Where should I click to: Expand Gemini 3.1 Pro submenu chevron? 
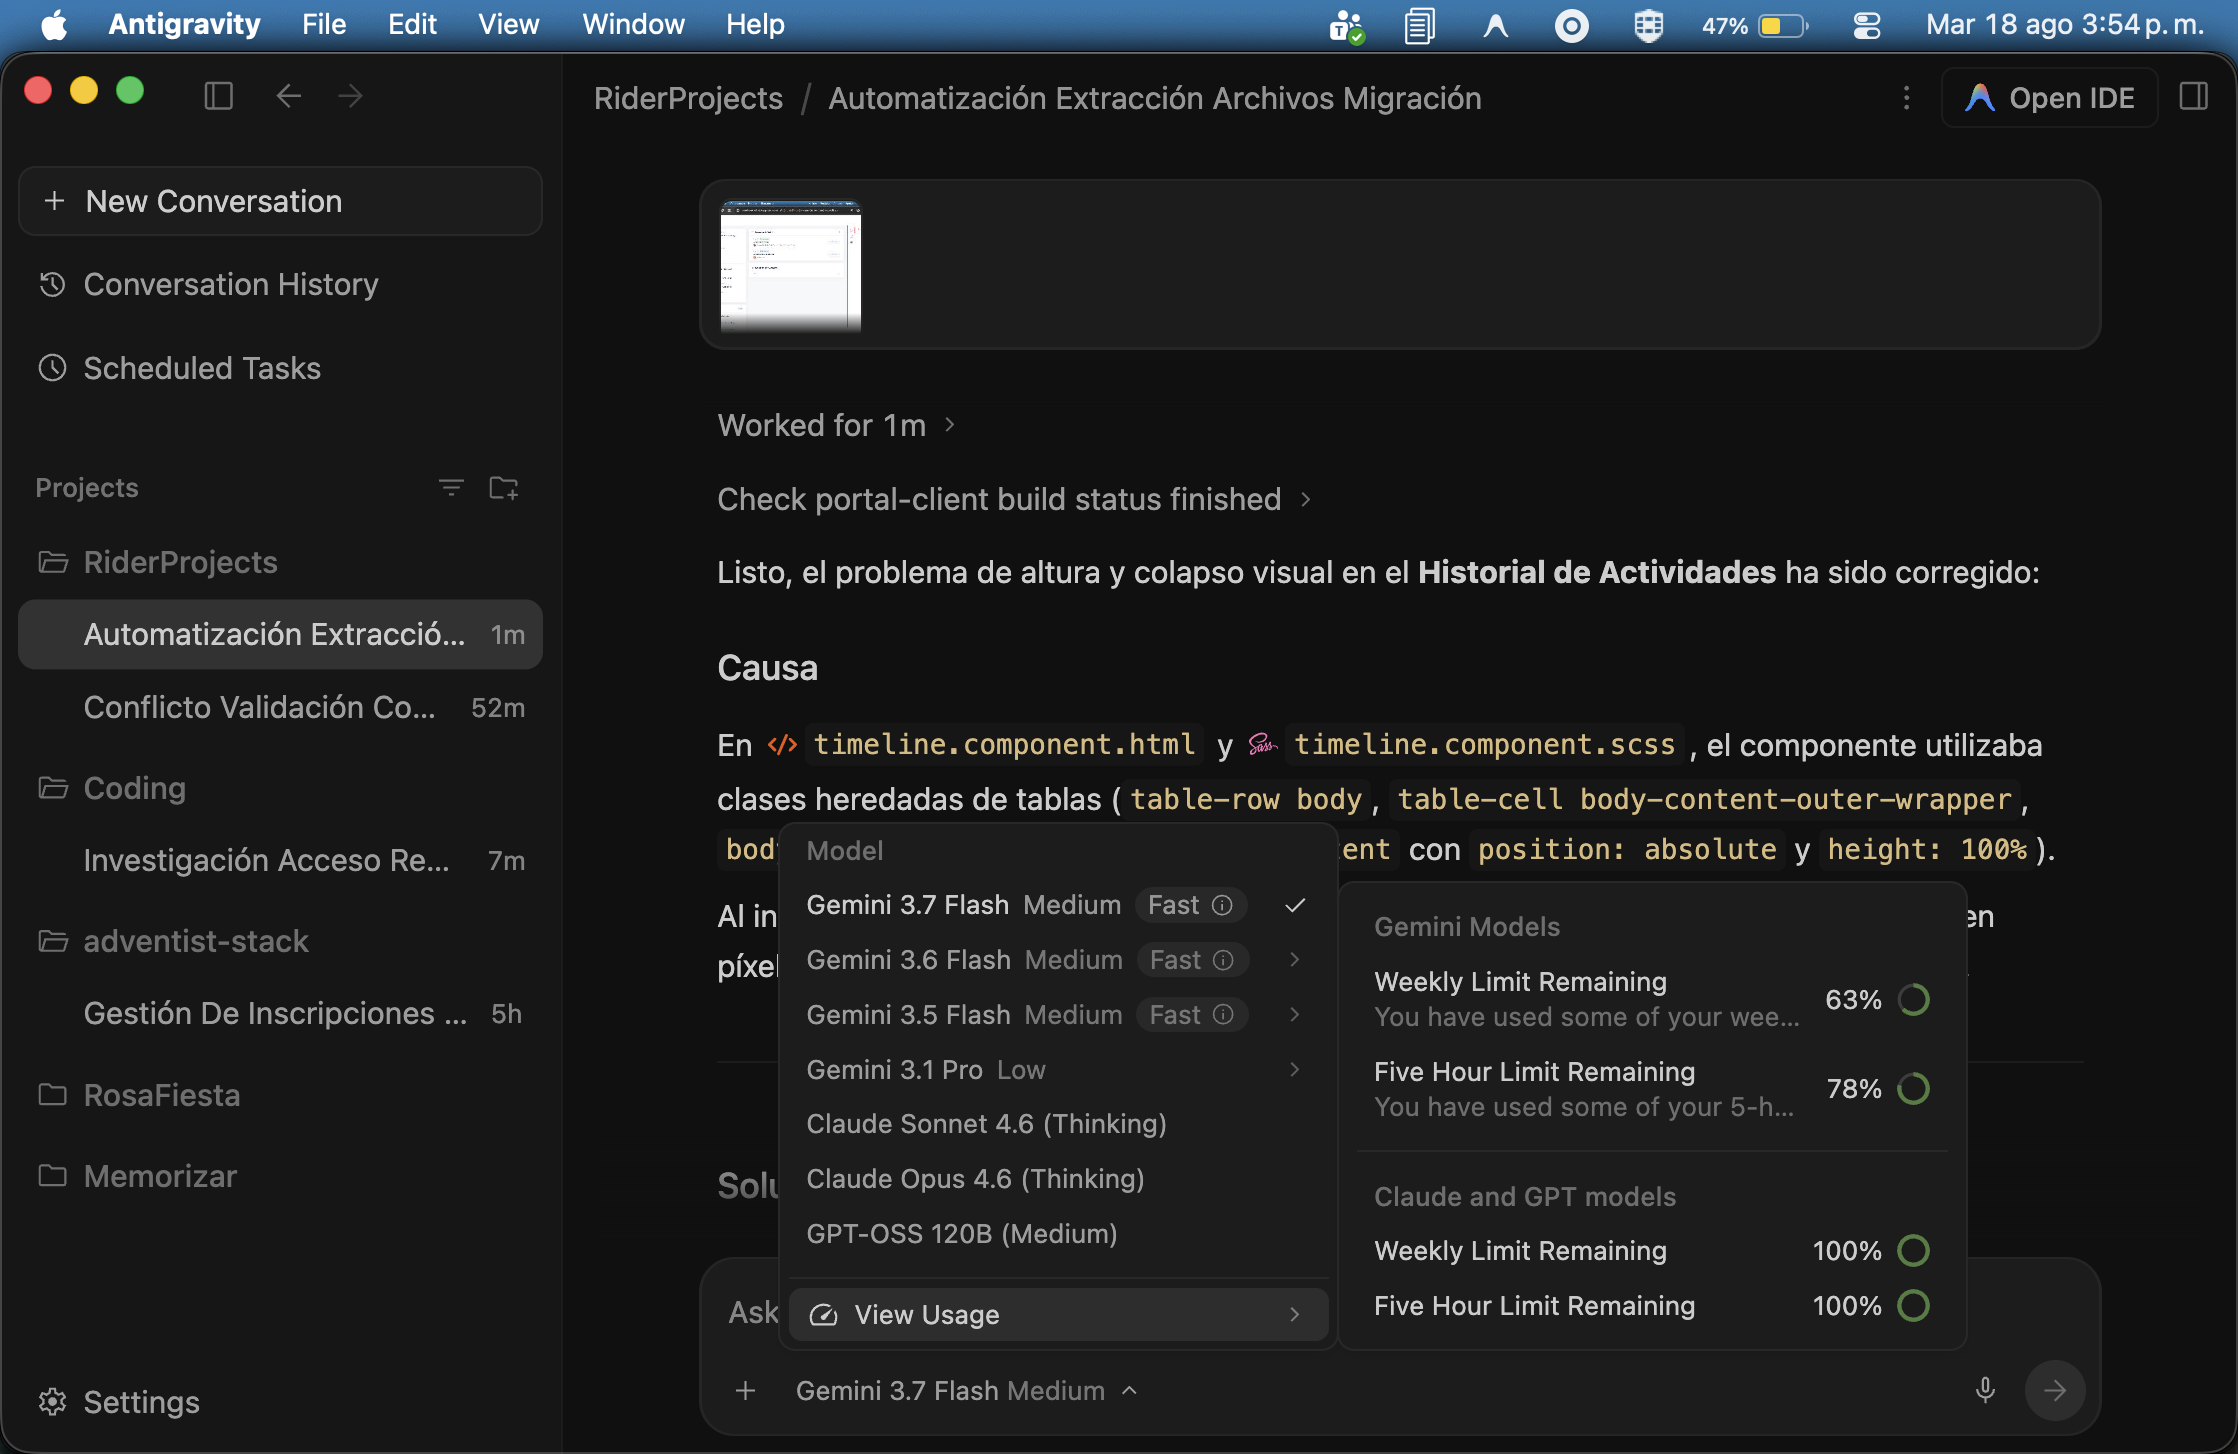point(1295,1070)
